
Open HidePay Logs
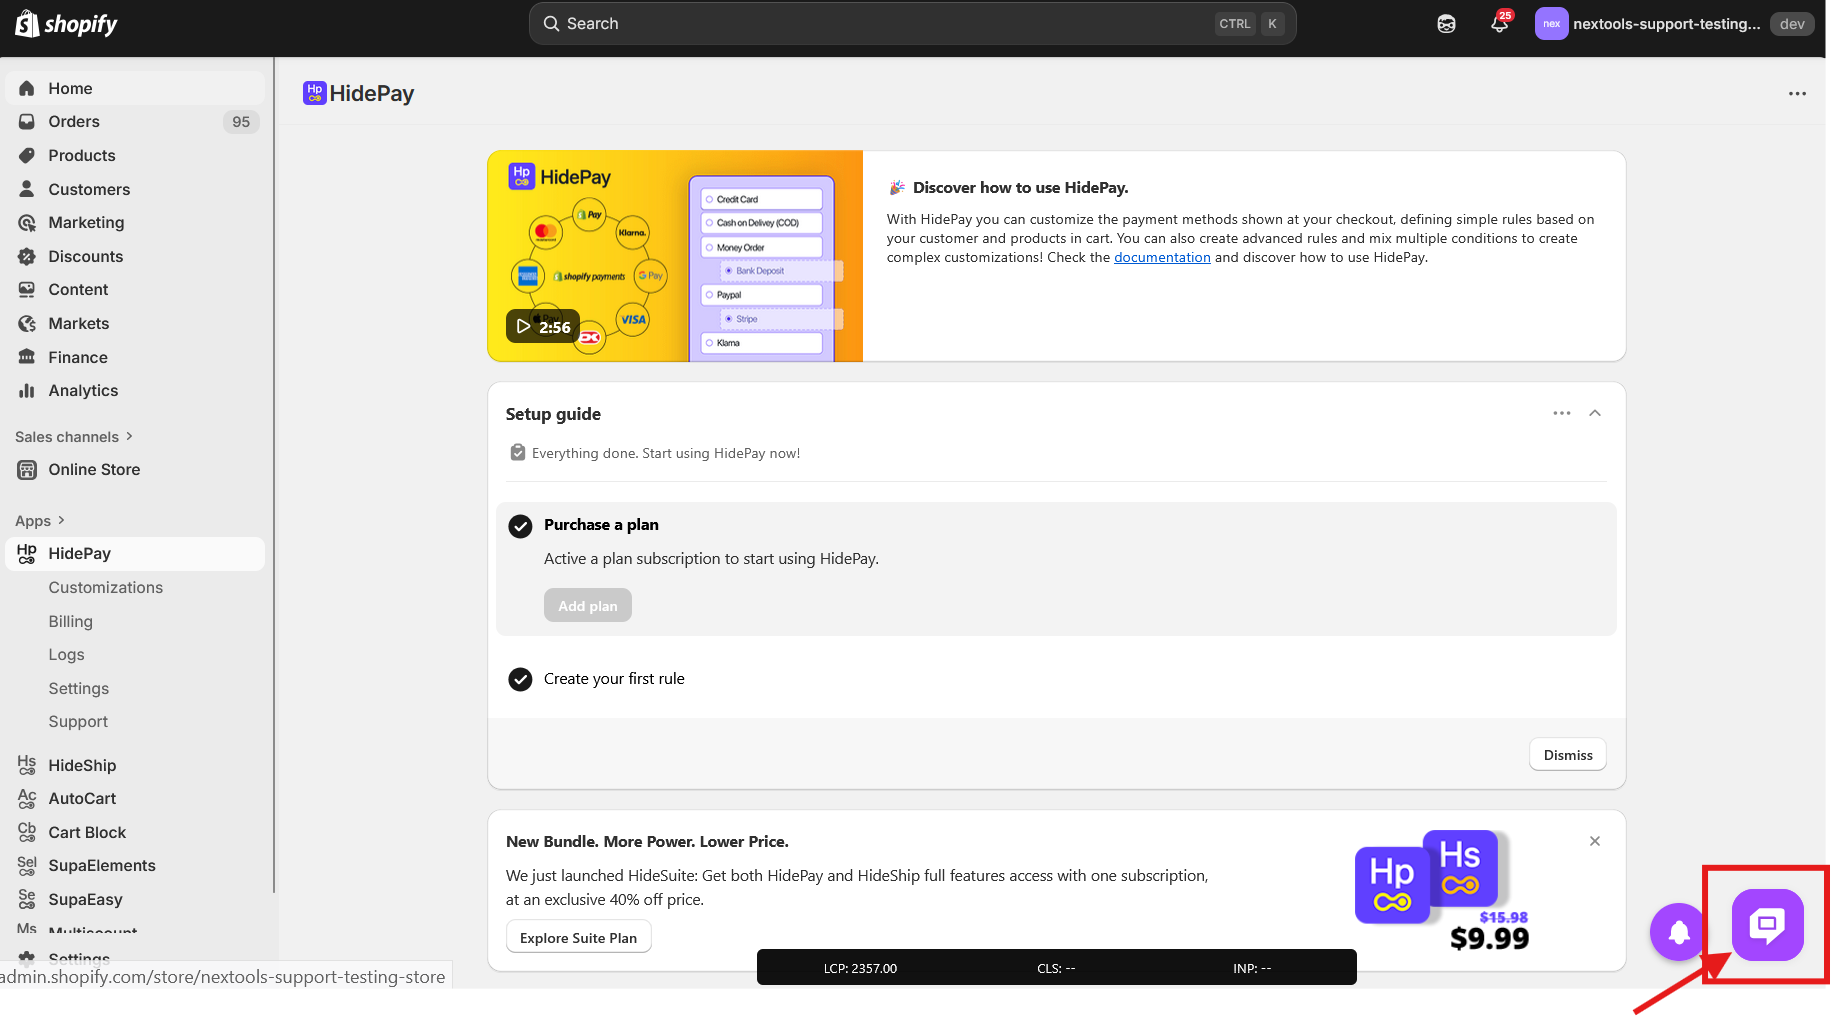[x=67, y=654]
